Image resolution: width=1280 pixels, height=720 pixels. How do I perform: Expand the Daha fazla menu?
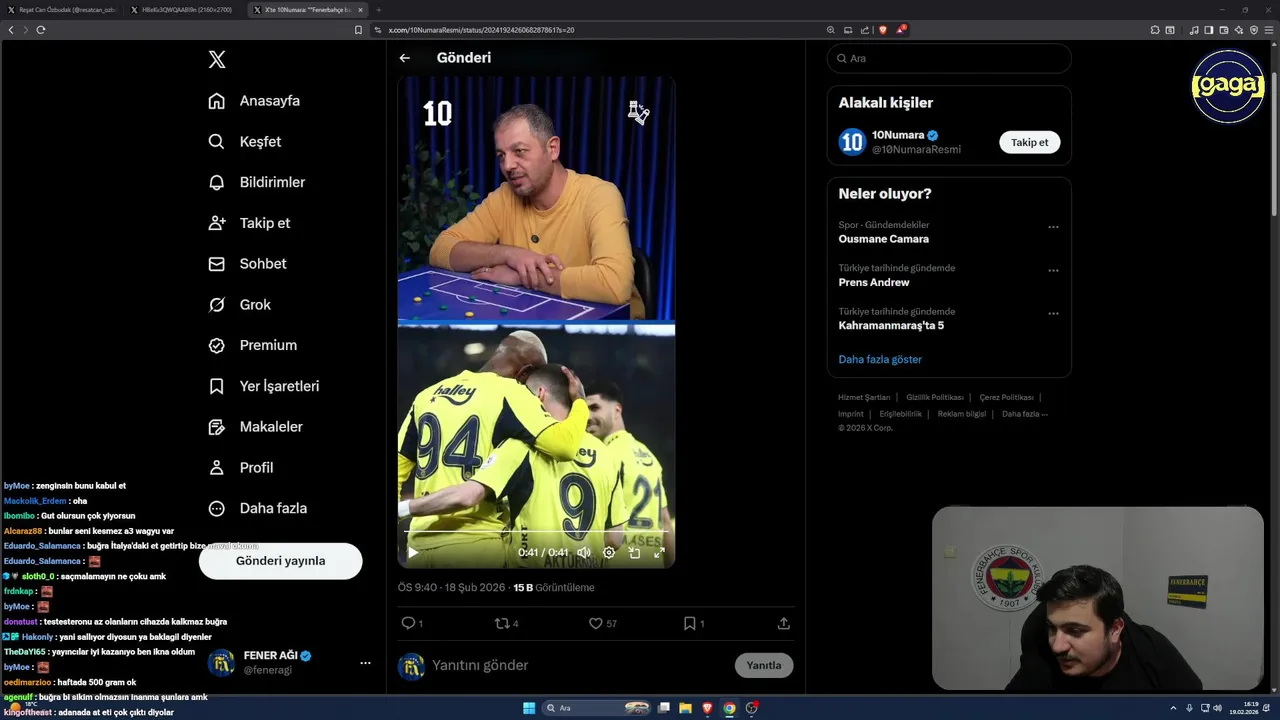click(257, 508)
